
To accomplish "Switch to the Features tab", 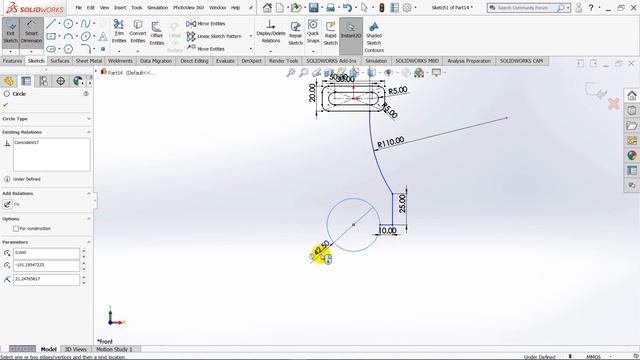I will 12,61.
